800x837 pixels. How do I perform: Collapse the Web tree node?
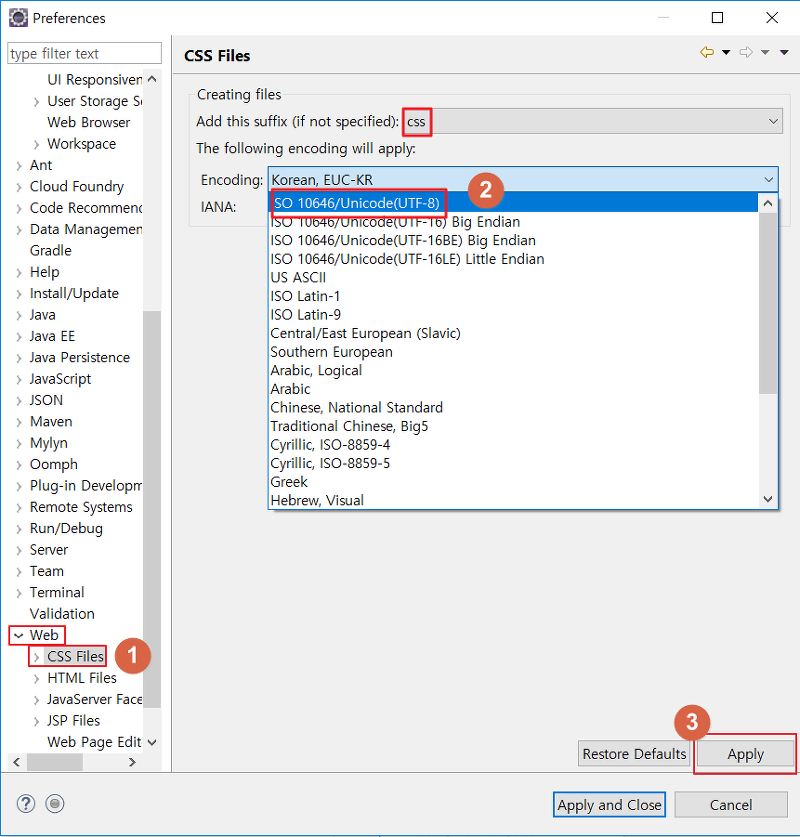19,635
